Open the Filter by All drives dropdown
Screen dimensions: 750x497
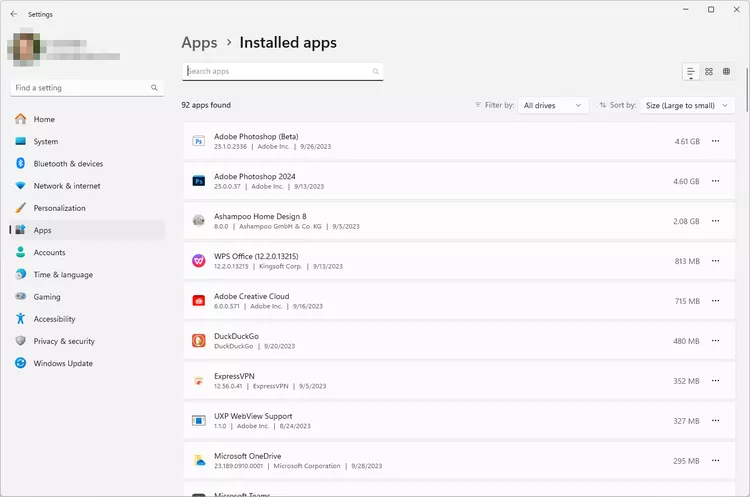(552, 105)
